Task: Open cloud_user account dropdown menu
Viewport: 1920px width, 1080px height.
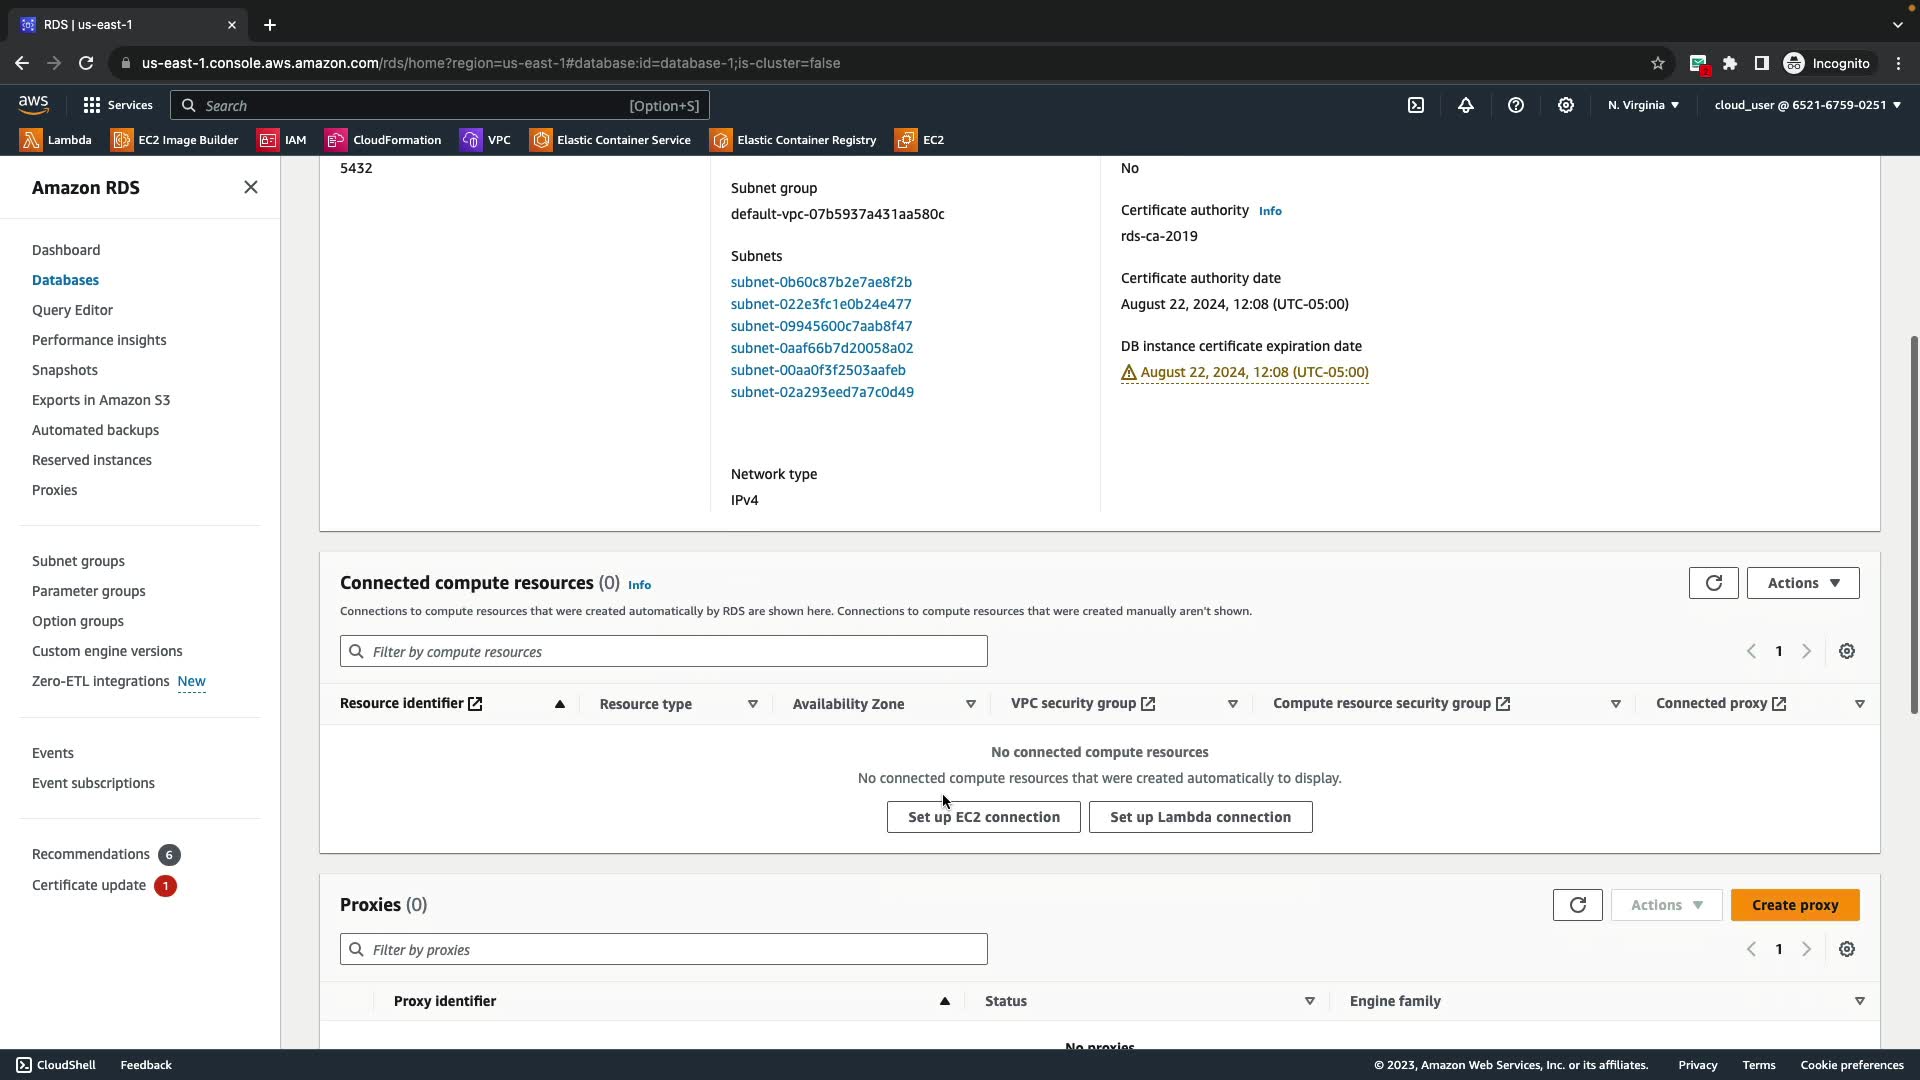Action: 1807,105
